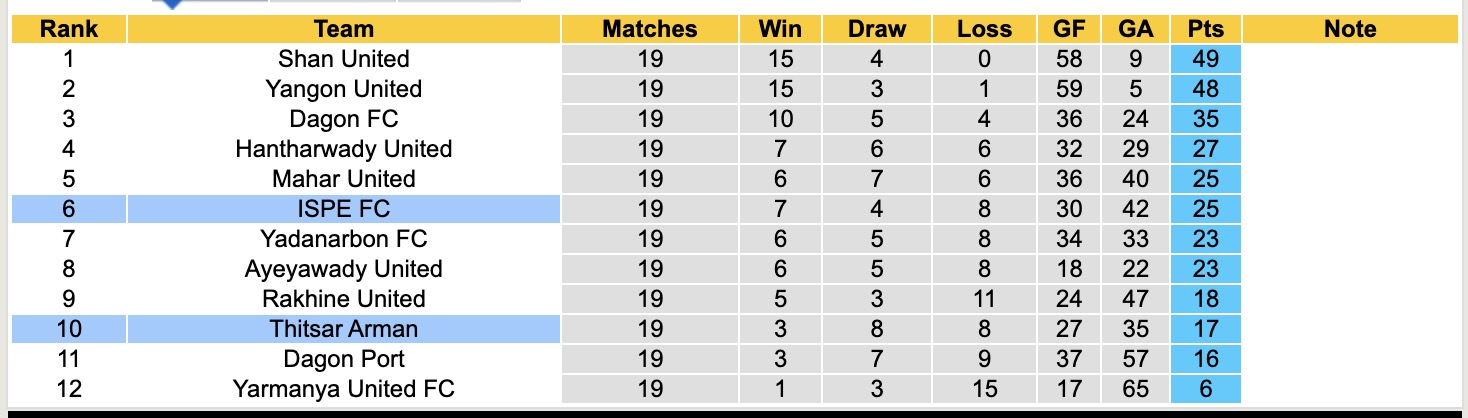Select Dagon Port's 16 points cell
Screen dimensions: 1468x418
(x=1205, y=359)
